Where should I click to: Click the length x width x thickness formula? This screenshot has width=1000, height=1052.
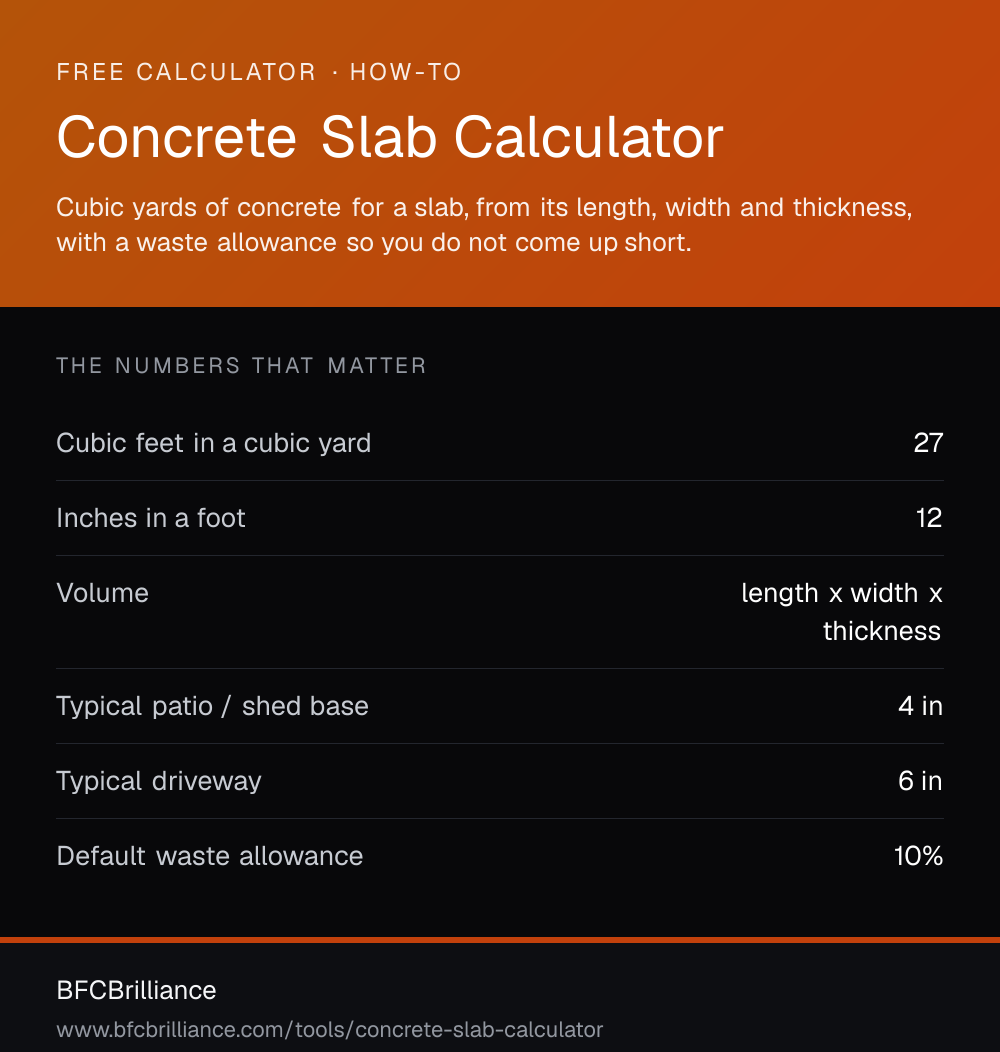842,612
